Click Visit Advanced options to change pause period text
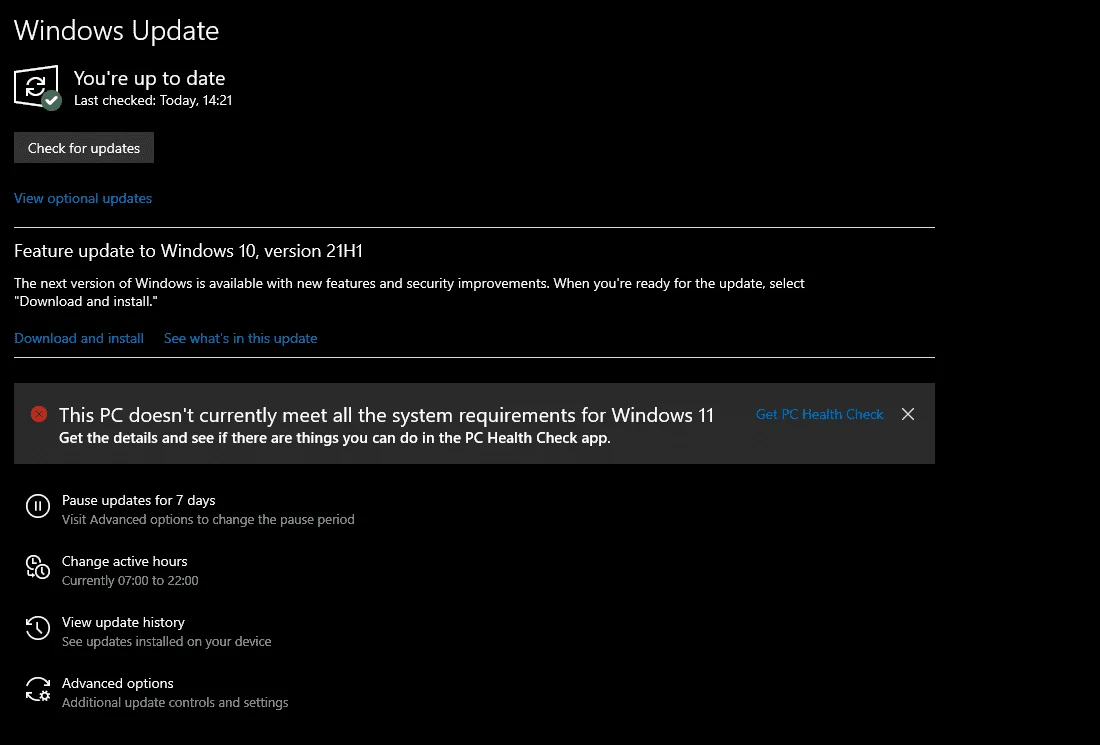The image size is (1100, 745). point(208,520)
